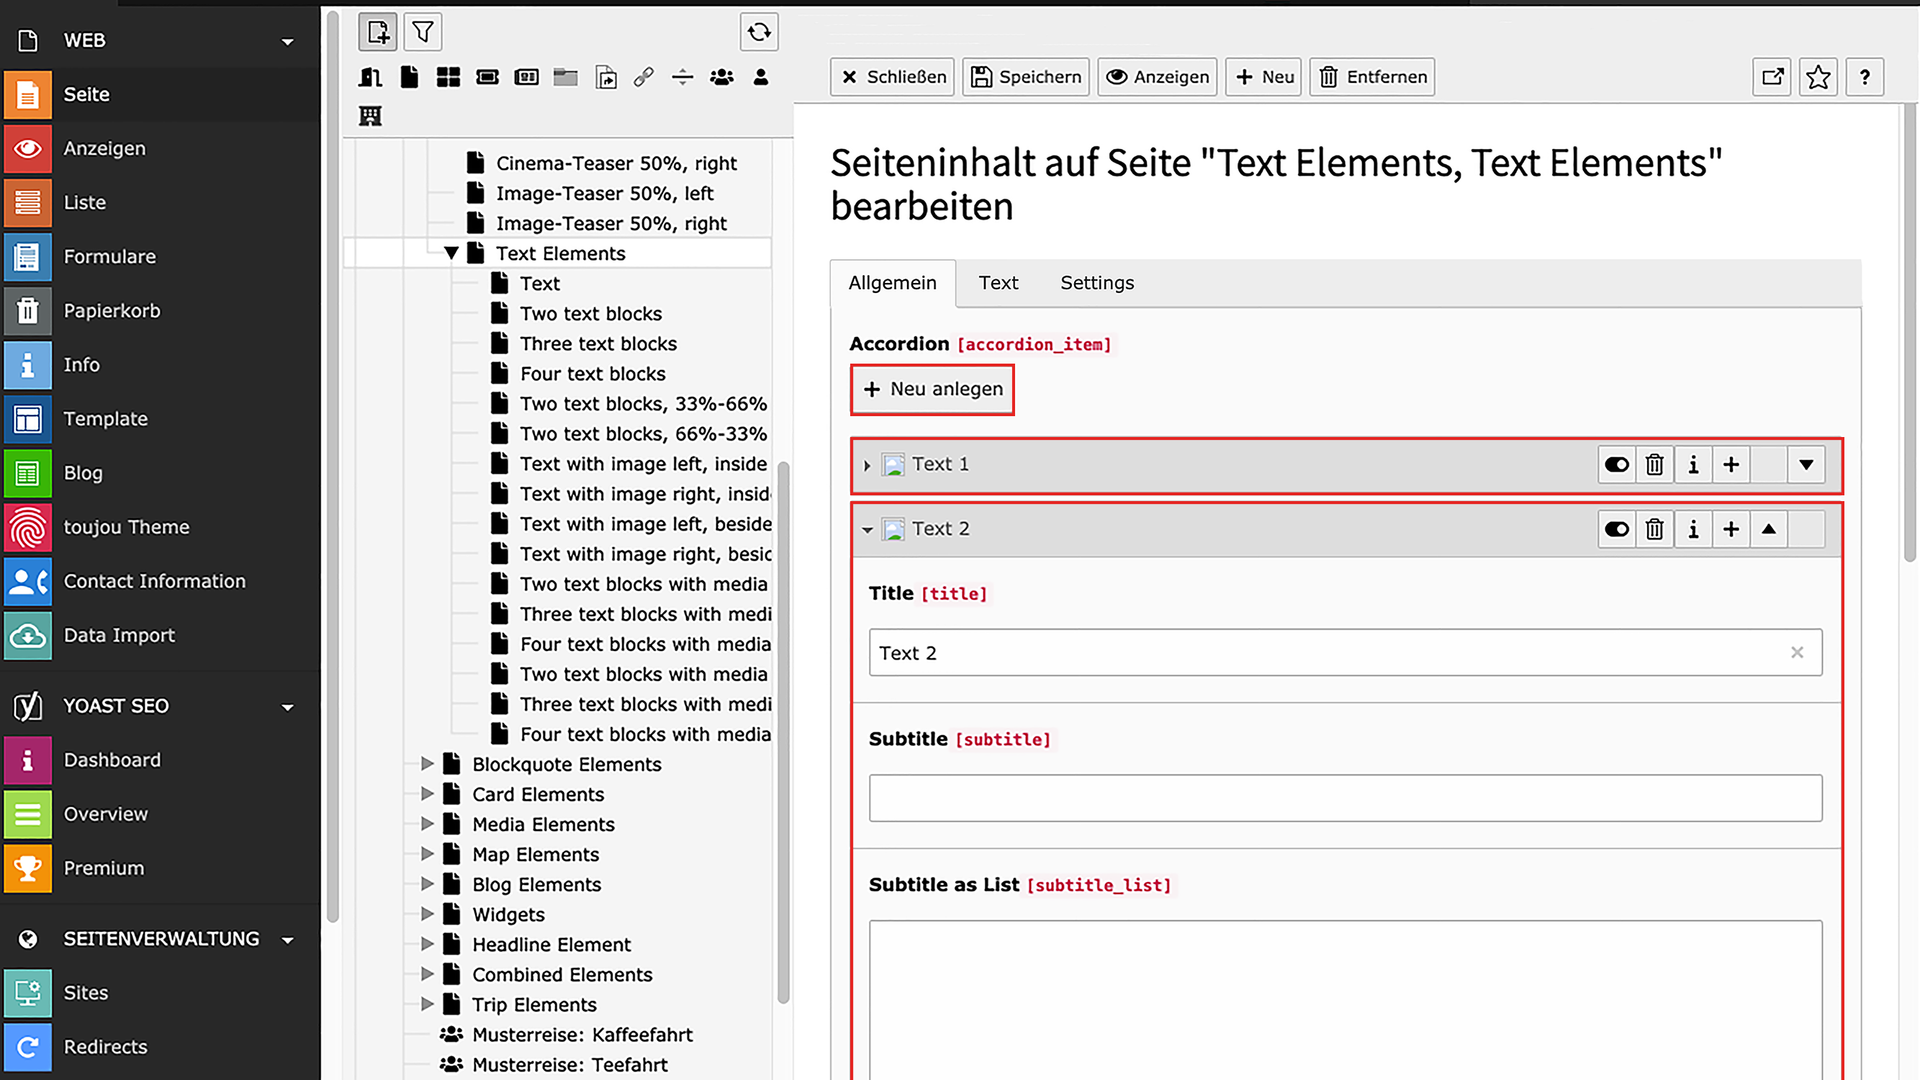Switch to the Text tab
Viewport: 1920px width, 1080px height.
click(998, 283)
